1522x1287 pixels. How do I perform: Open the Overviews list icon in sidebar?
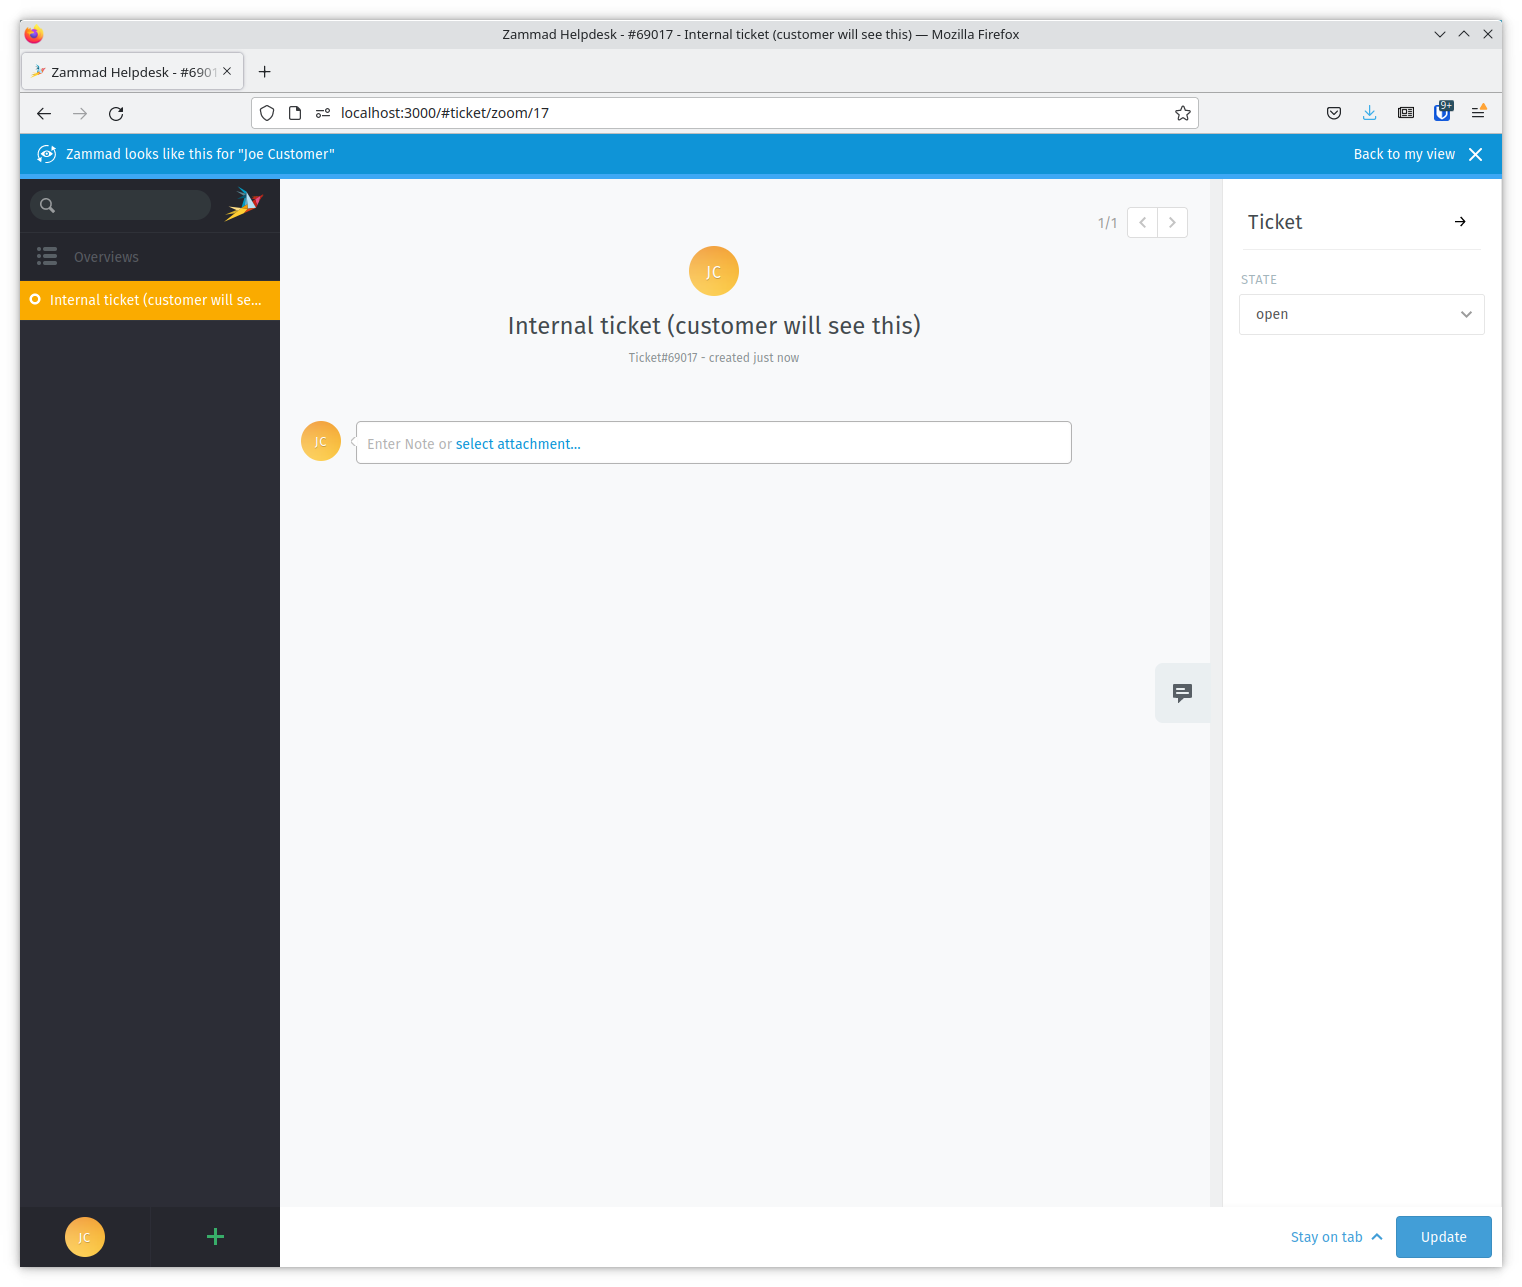[47, 256]
